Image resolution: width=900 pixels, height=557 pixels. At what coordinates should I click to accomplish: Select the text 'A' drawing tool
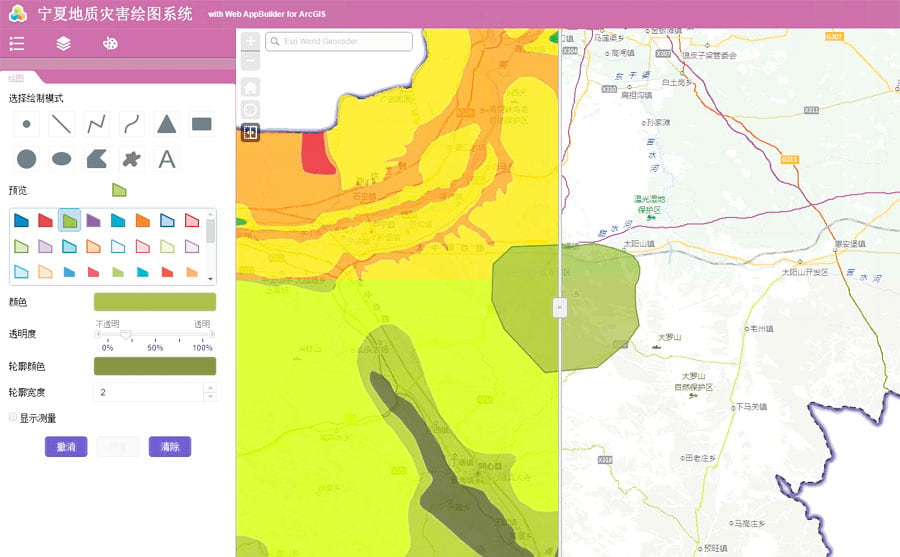(x=167, y=159)
